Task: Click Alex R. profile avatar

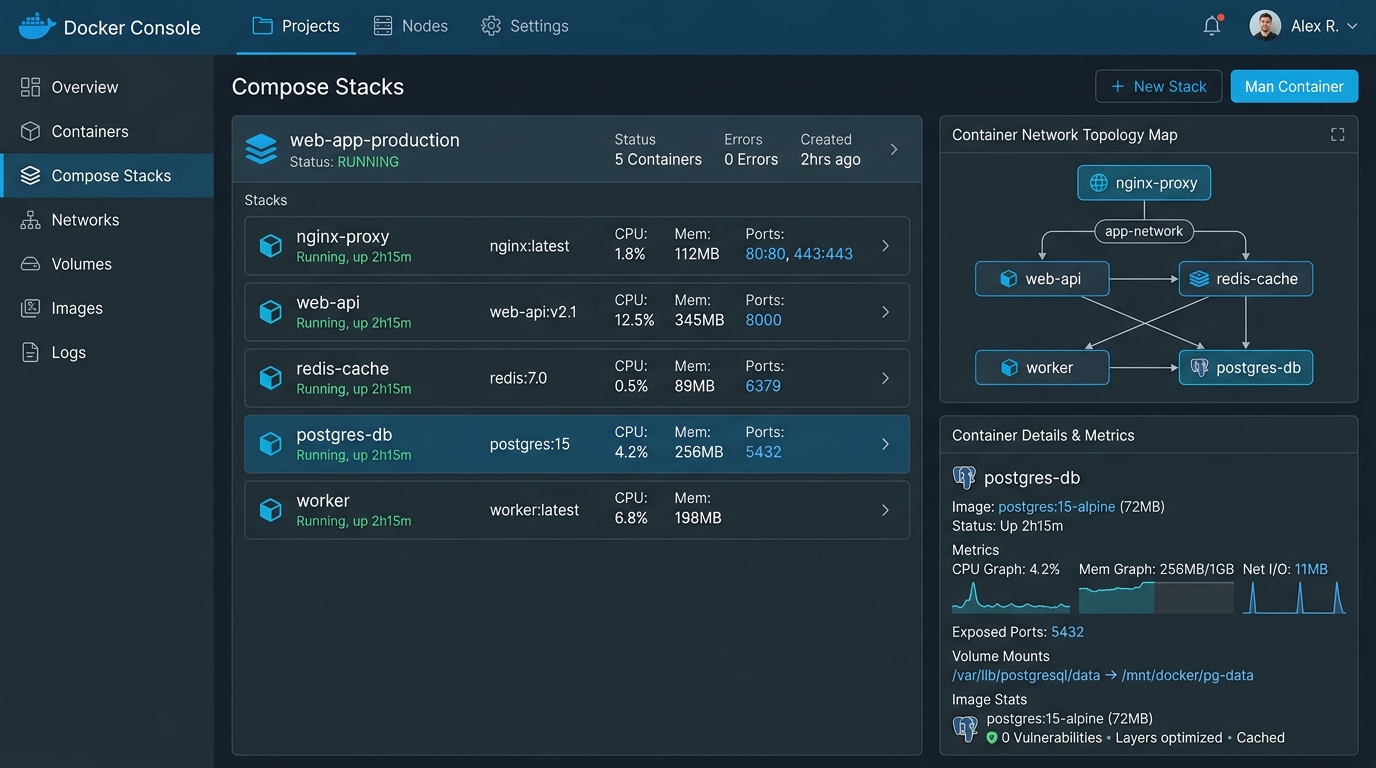Action: (x=1265, y=26)
